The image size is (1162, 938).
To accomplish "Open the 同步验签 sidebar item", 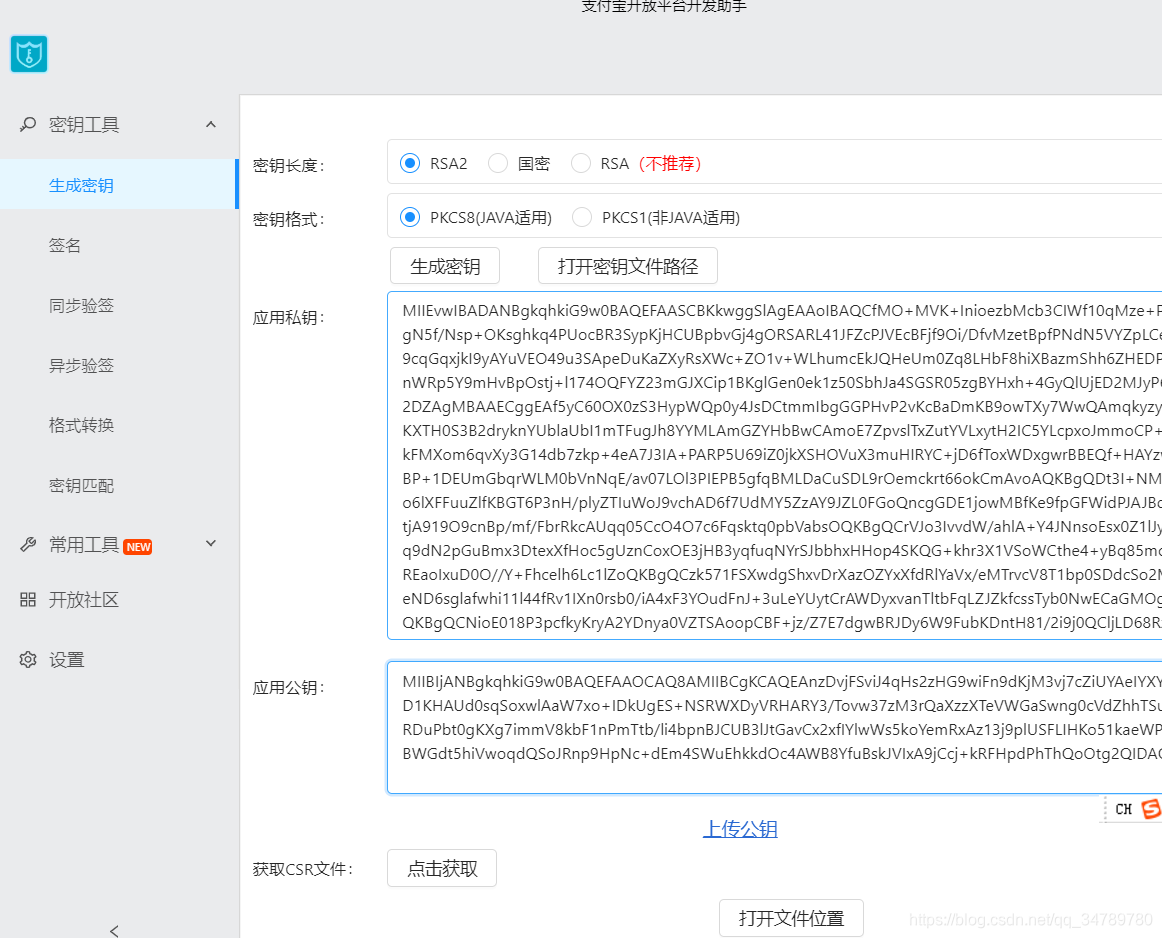I will pyautogui.click(x=82, y=305).
